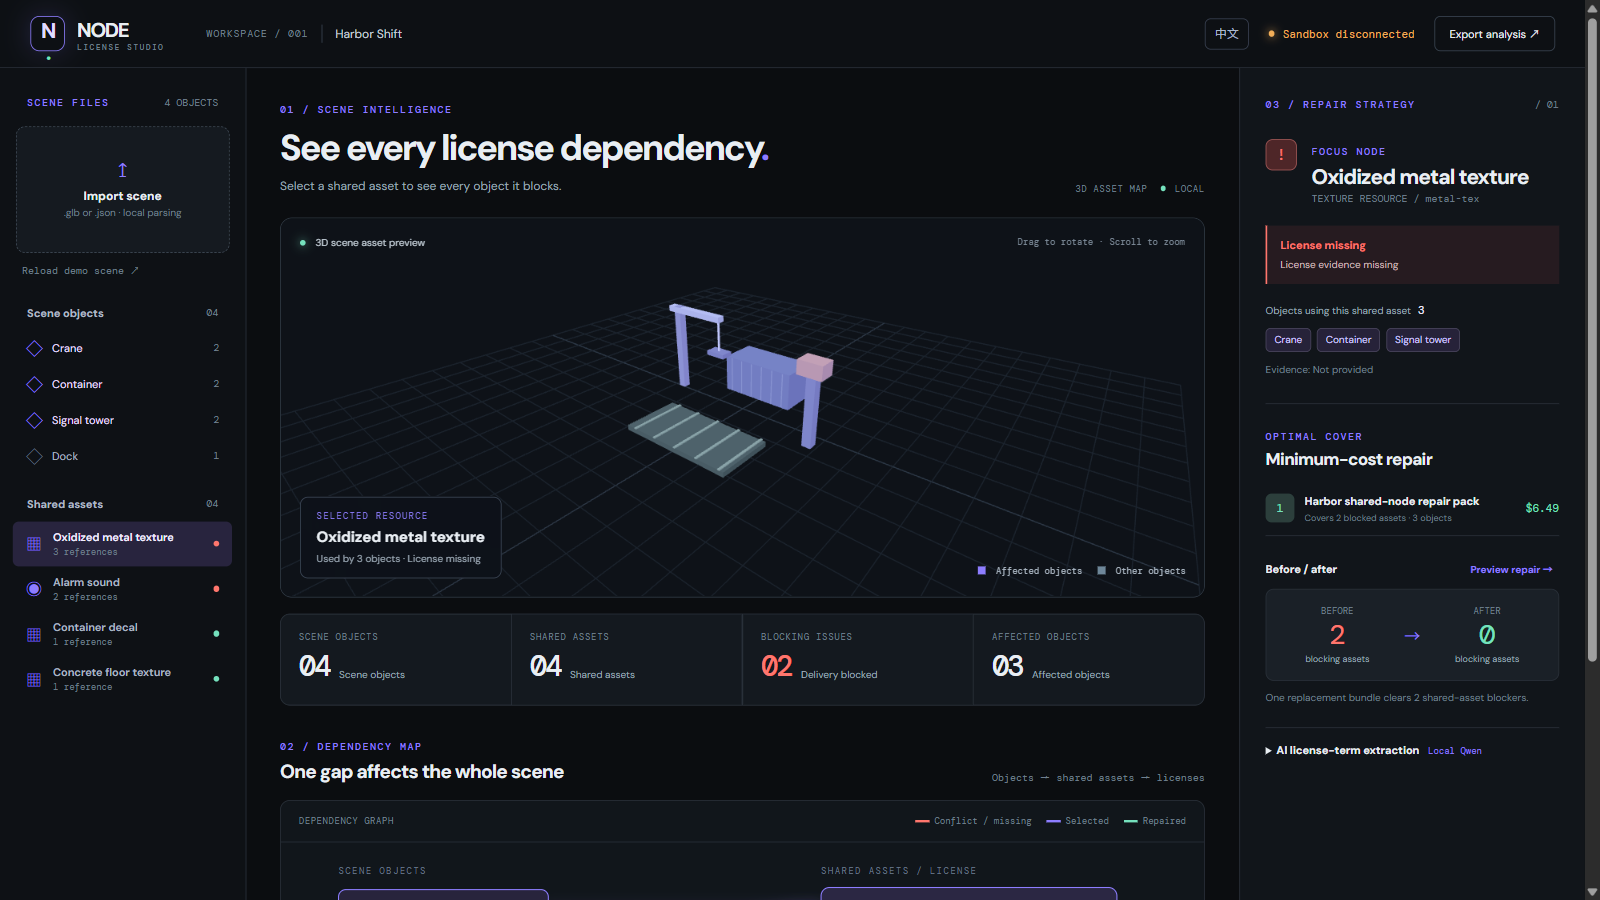Image resolution: width=1600 pixels, height=900 pixels.
Task: Click the WORKSPACE / 001 breadcrumb
Action: tap(256, 34)
